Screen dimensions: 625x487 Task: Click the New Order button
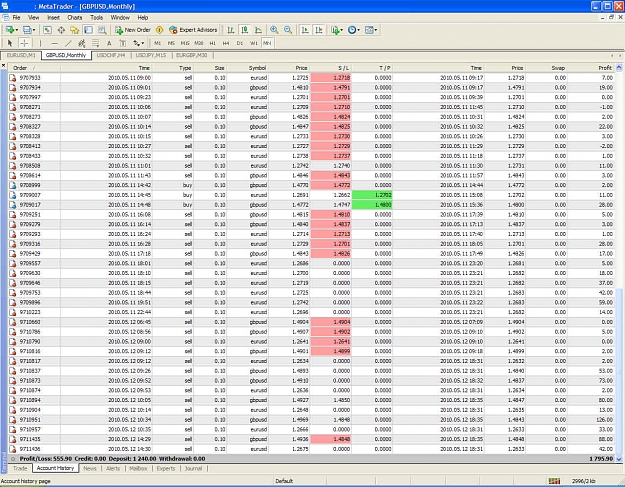(x=133, y=30)
